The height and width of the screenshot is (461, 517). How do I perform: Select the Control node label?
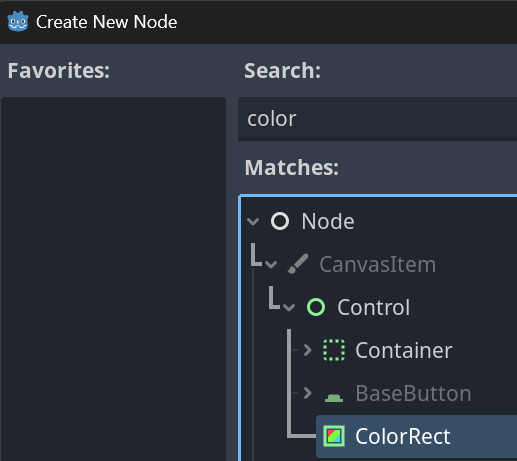pyautogui.click(x=373, y=307)
